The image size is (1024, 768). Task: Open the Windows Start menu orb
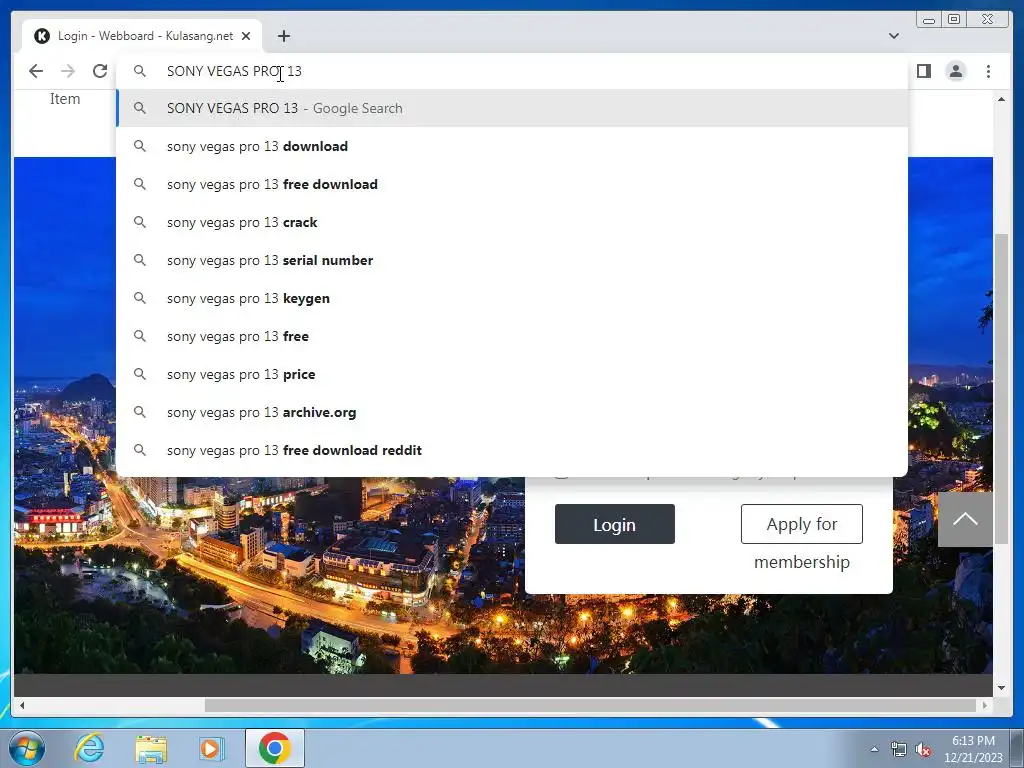click(x=26, y=748)
